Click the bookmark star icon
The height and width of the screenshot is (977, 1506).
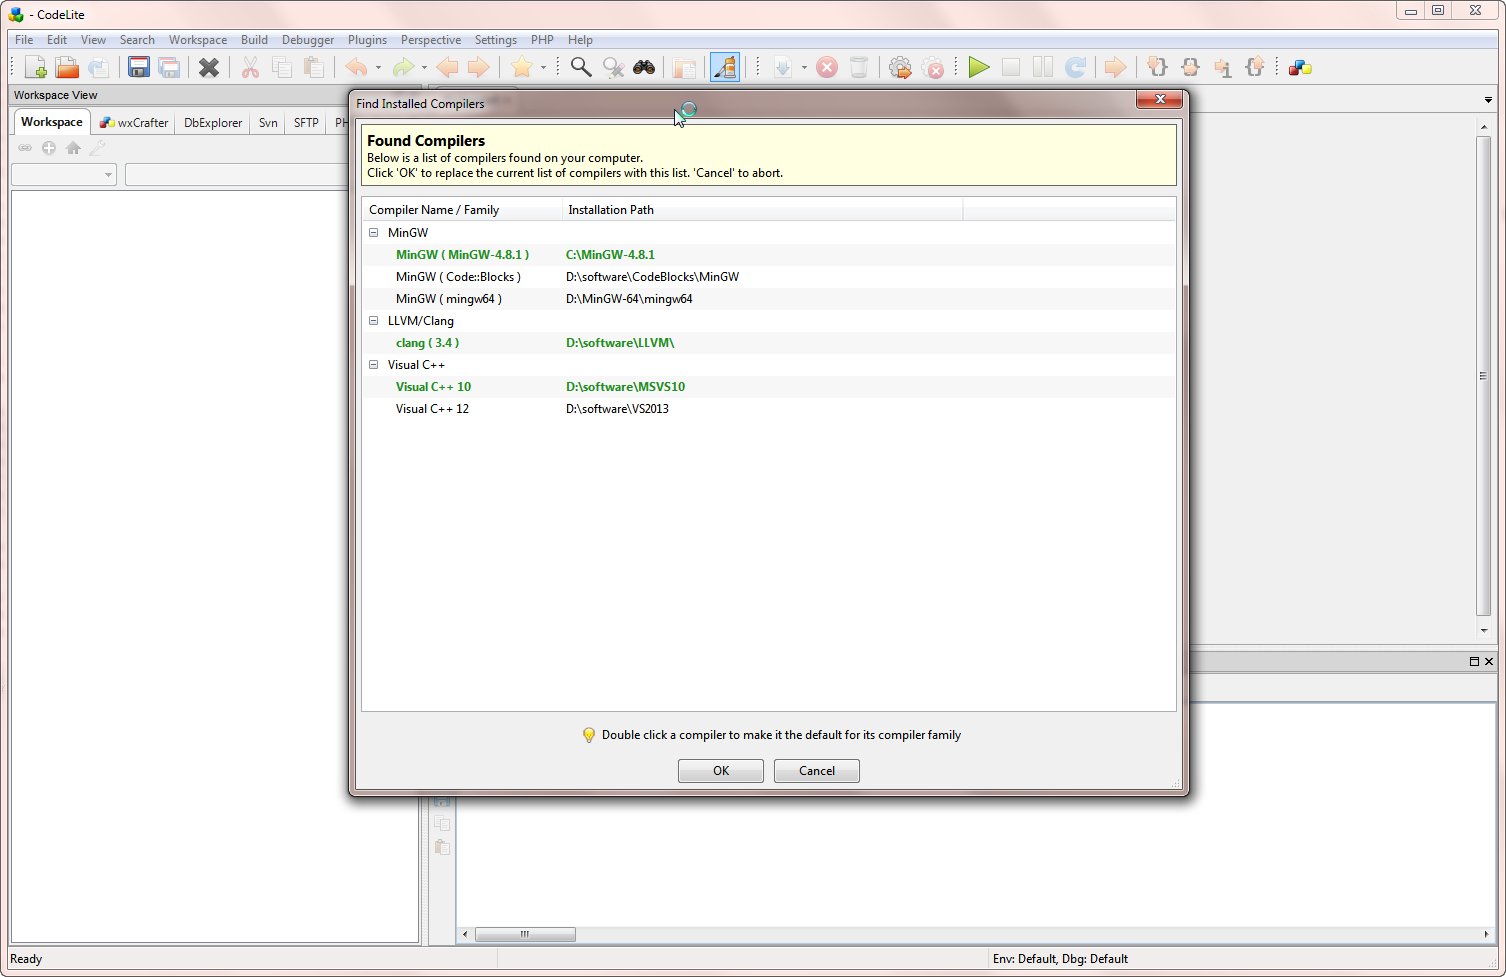point(521,67)
